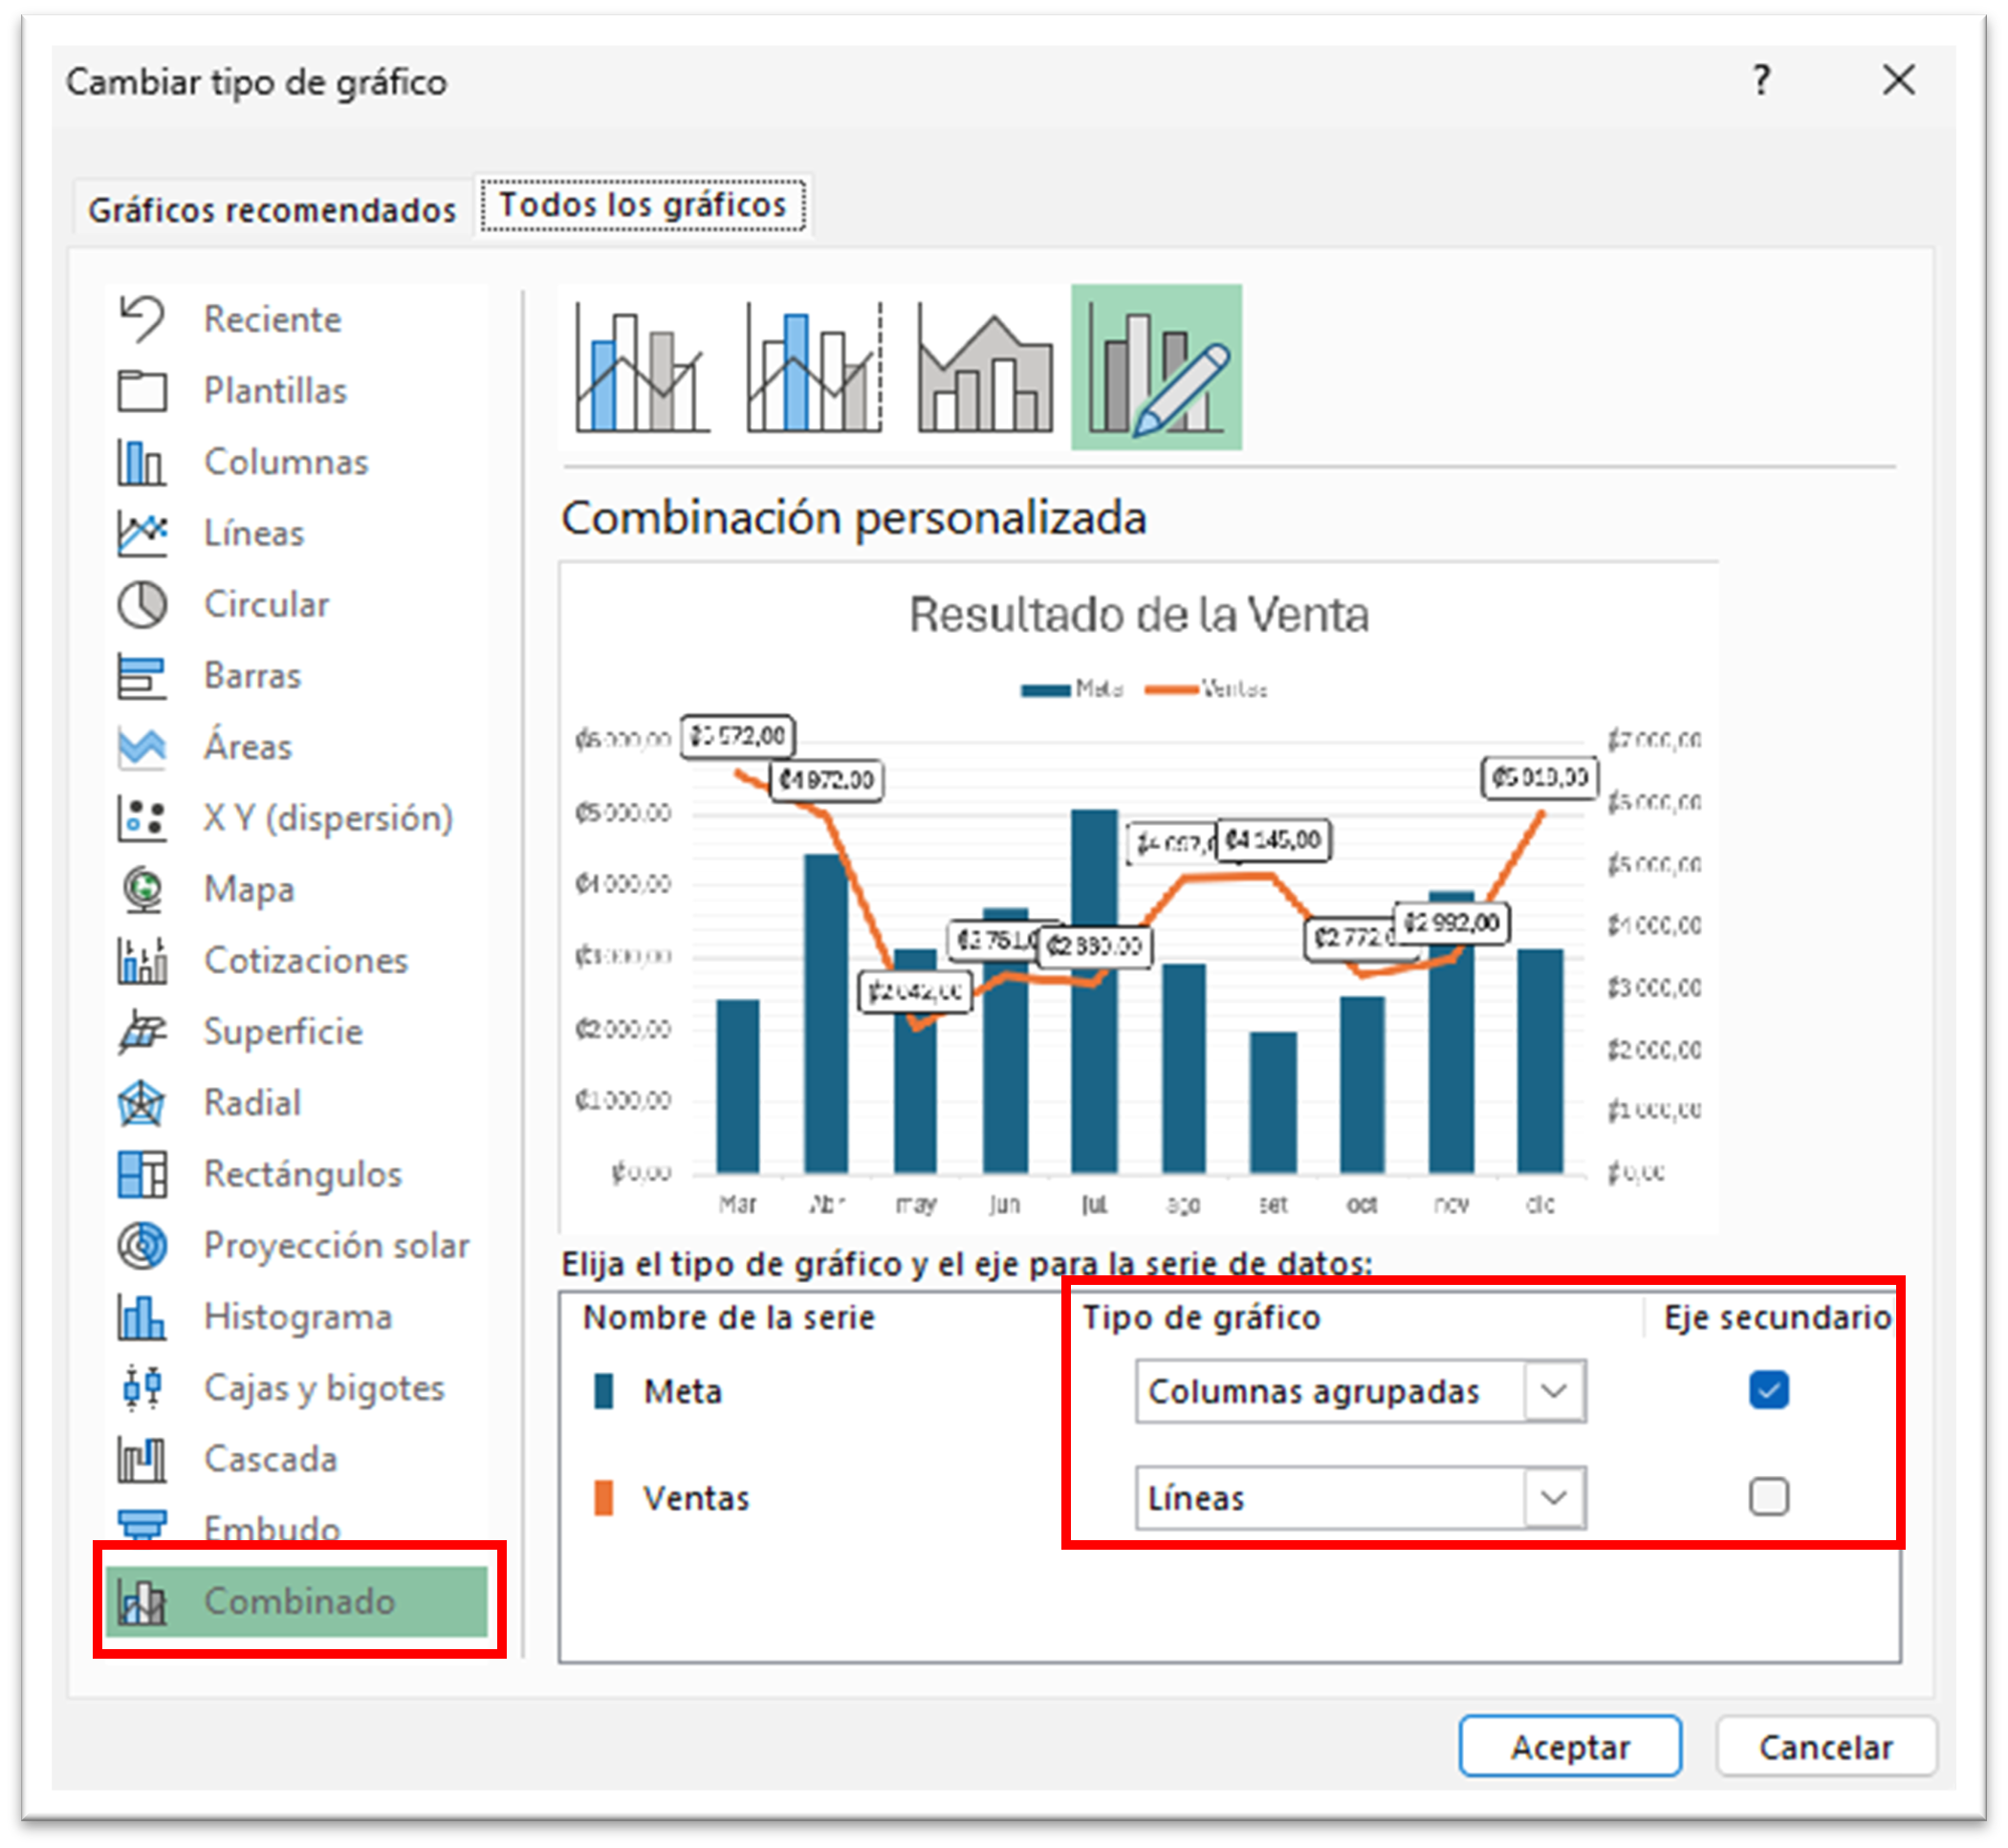Enable secondary axis for Ventas series
2008x1848 pixels.
(x=1768, y=1497)
